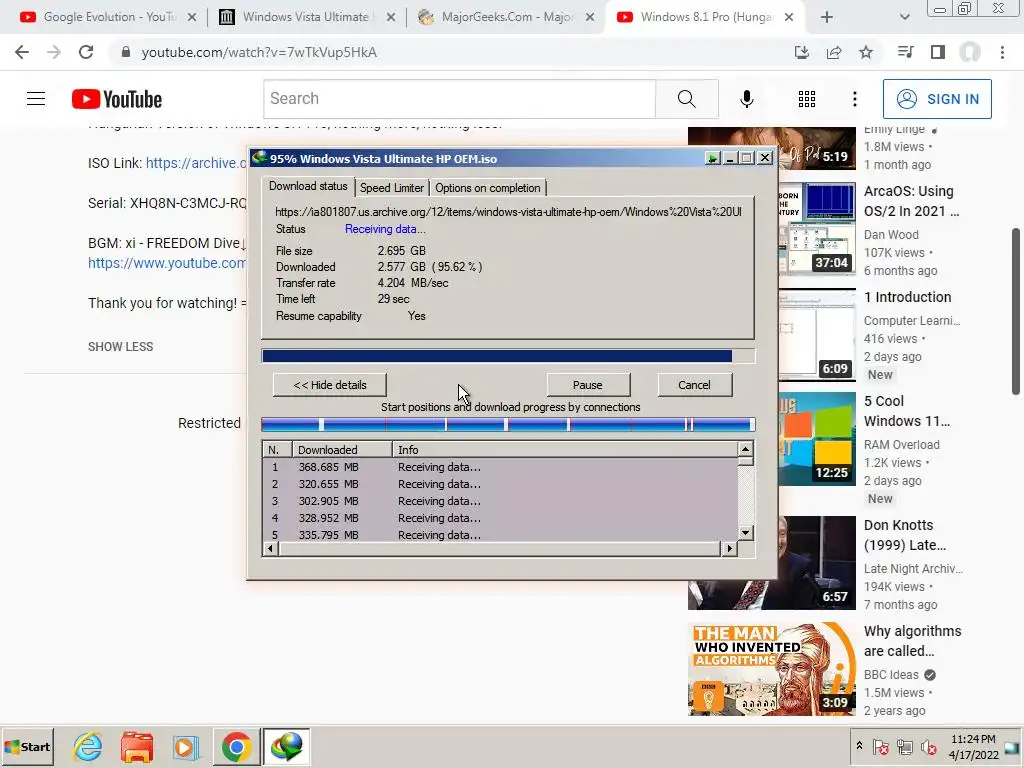This screenshot has width=1024, height=768.
Task: Click the taskbar clock 11:24 PM
Action: point(973,739)
